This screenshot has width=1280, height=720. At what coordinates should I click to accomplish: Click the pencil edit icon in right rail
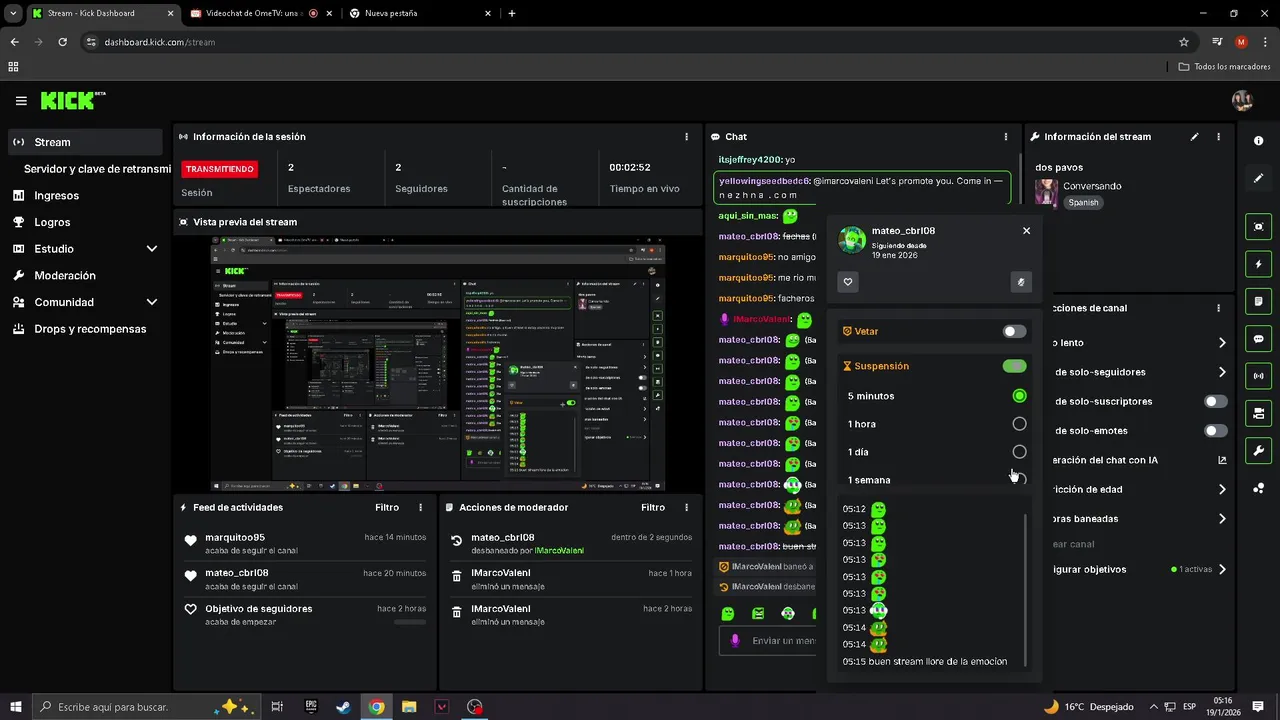(1258, 178)
